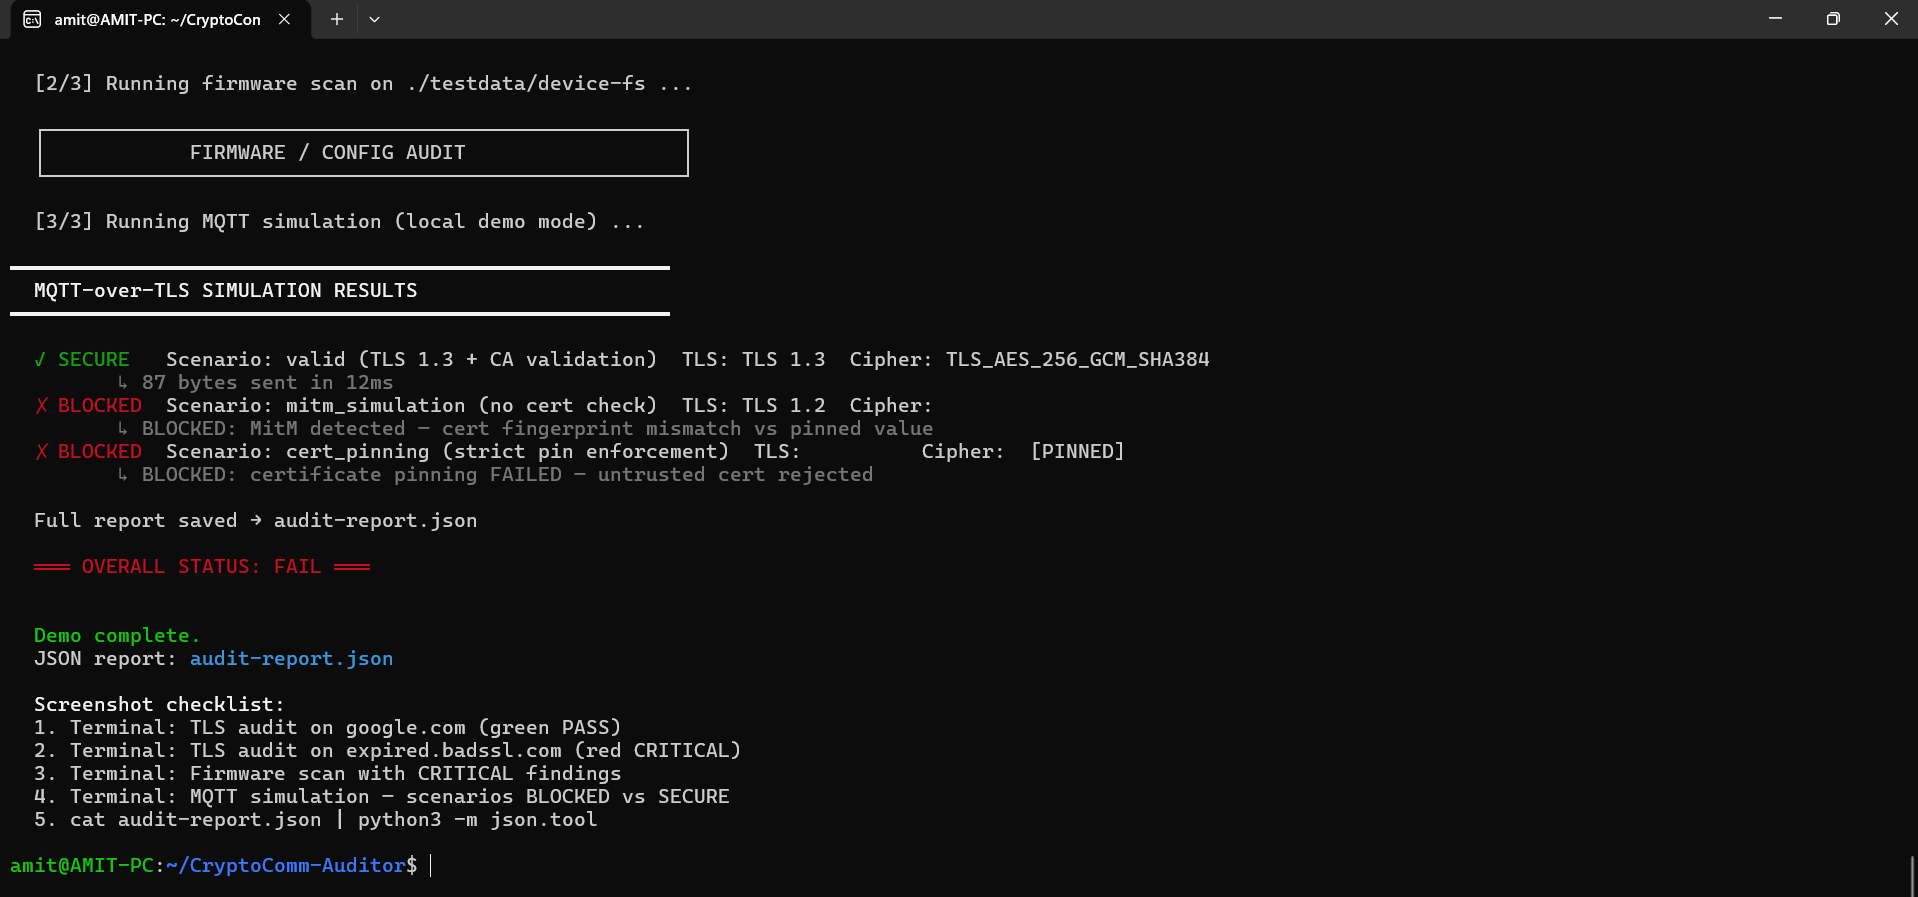Click the 'Screenshot checklist:' heading
The height and width of the screenshot is (897, 1918).
(x=159, y=704)
